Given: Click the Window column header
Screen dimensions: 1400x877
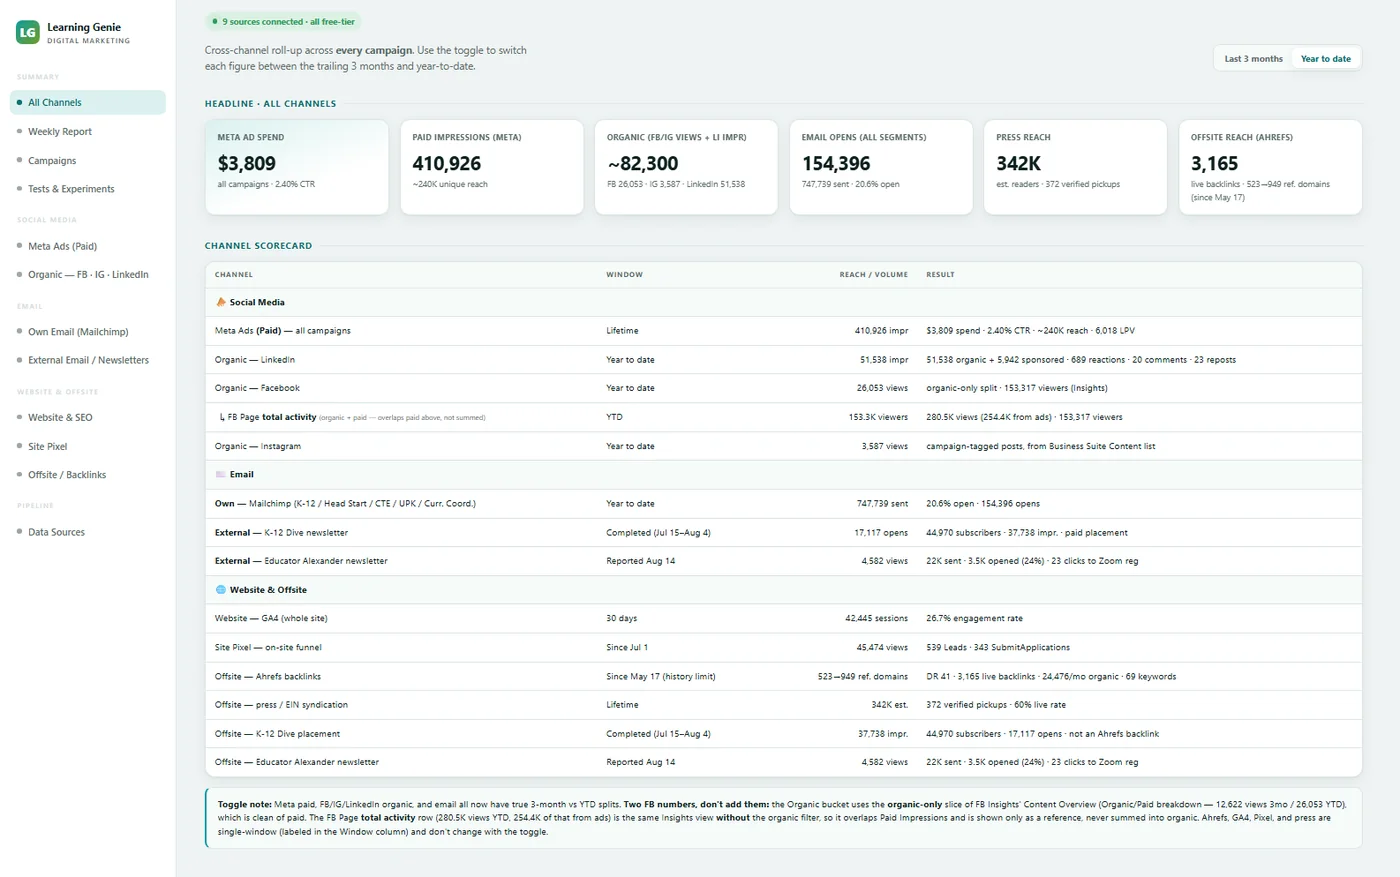Looking at the screenshot, I should pyautogui.click(x=624, y=274).
